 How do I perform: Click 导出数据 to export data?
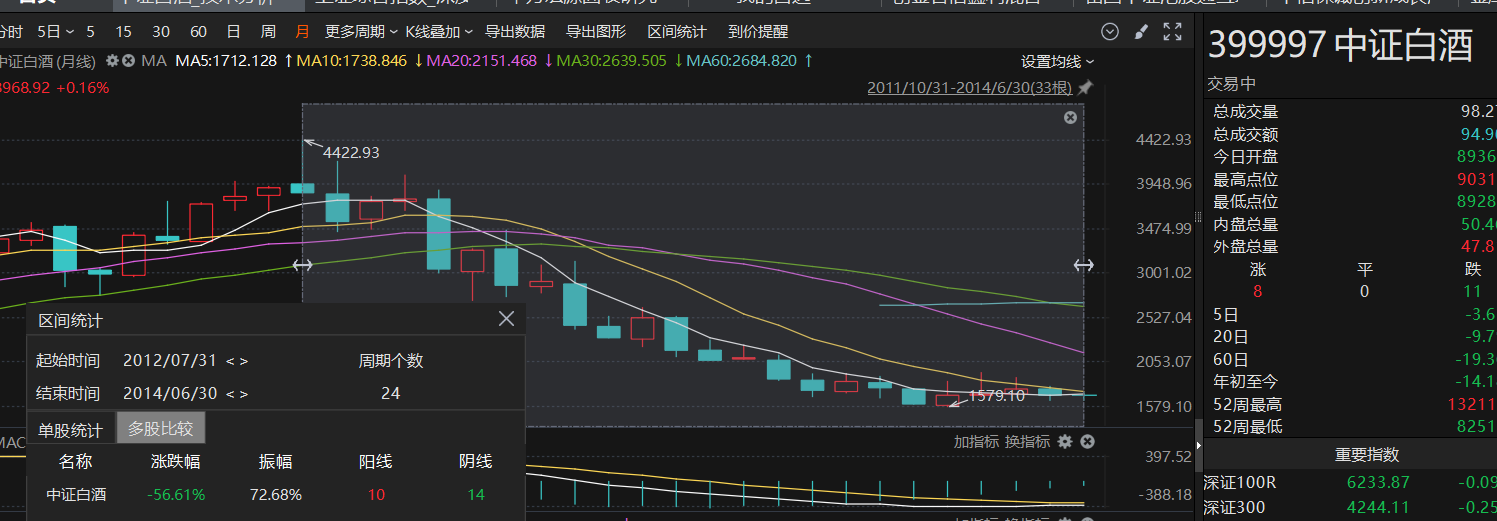click(x=515, y=31)
